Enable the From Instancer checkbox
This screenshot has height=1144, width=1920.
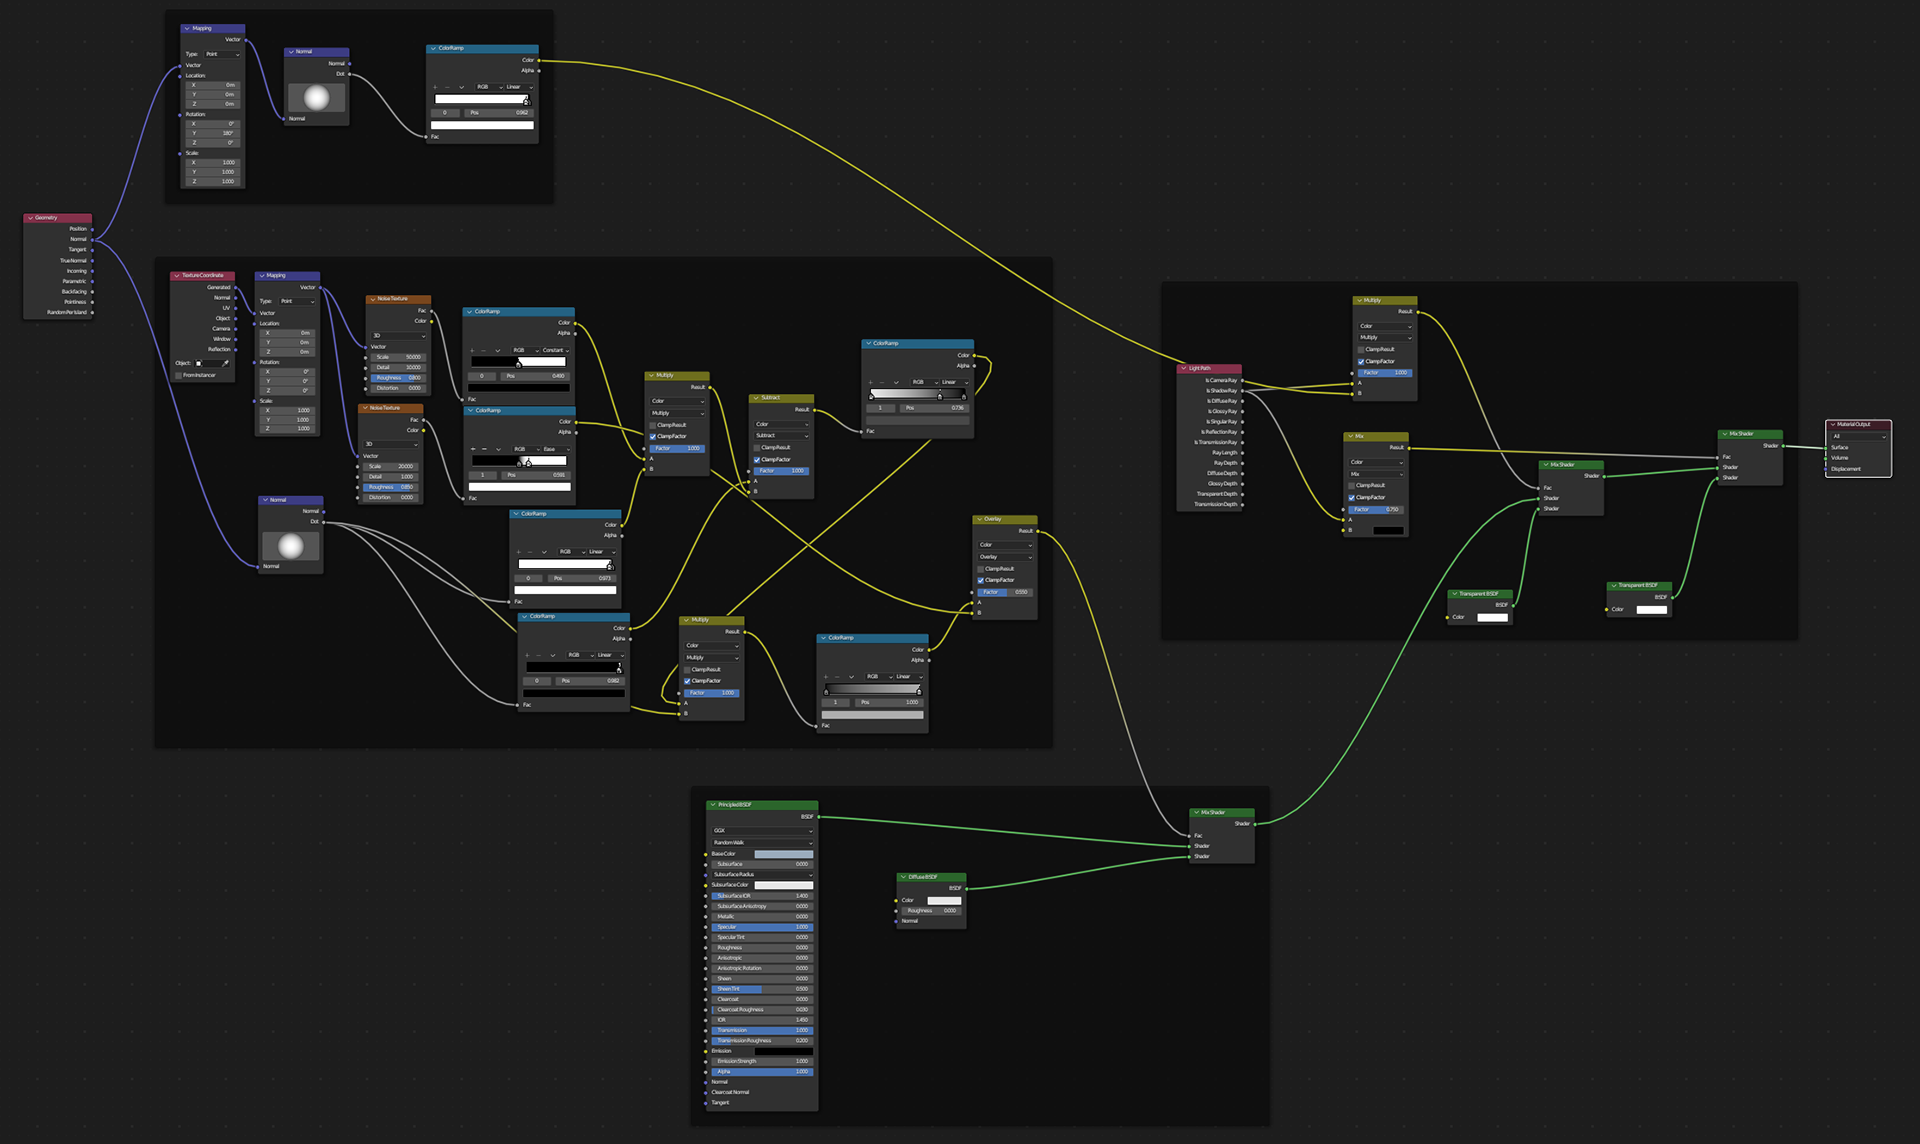[179, 375]
